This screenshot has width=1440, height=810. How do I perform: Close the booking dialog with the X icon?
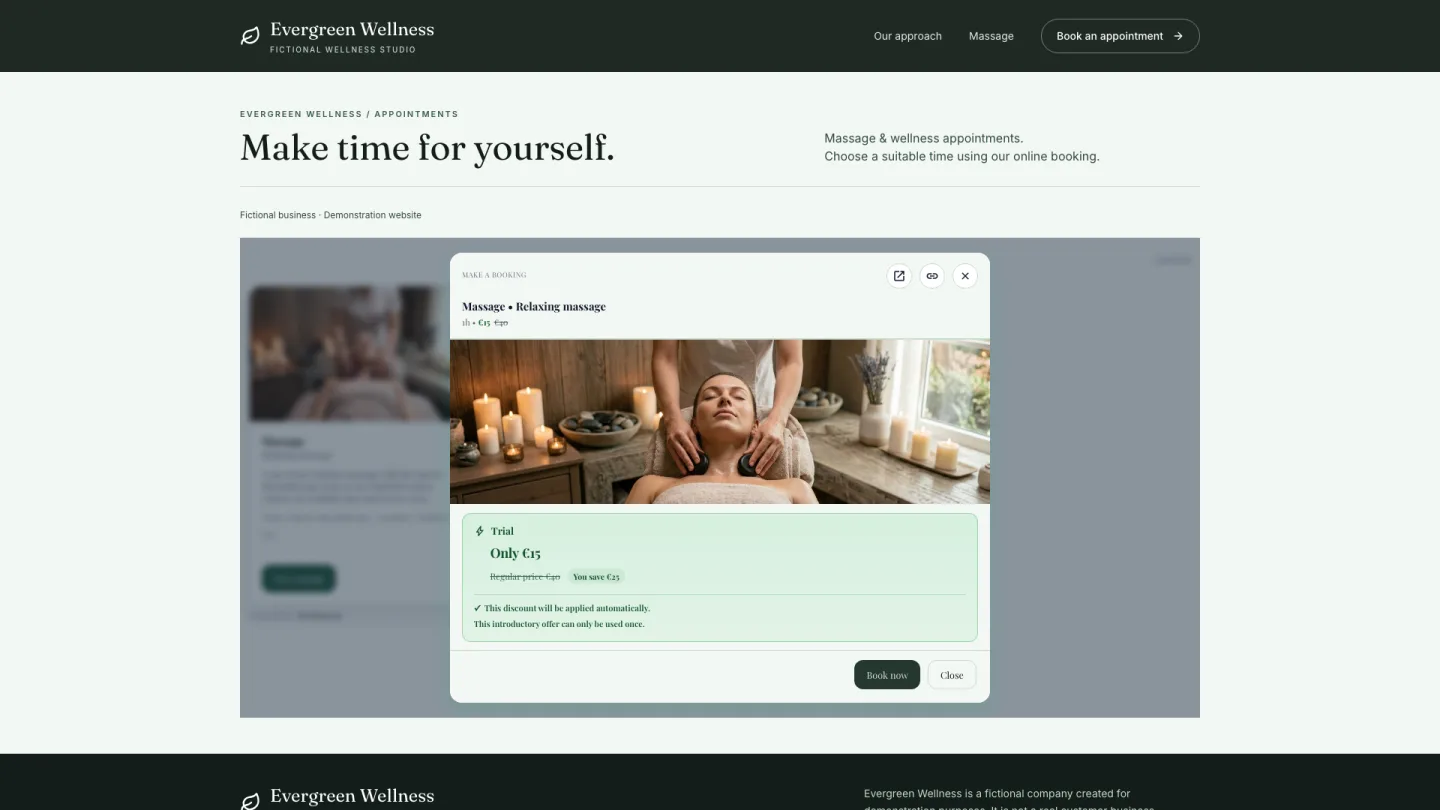pos(965,276)
